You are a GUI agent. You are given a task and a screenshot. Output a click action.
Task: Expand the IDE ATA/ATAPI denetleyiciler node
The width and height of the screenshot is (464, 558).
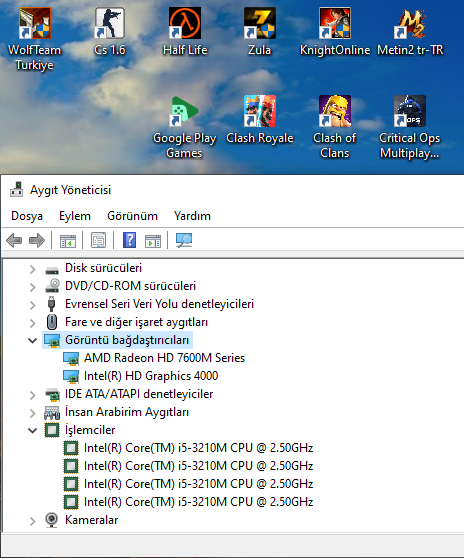point(32,395)
